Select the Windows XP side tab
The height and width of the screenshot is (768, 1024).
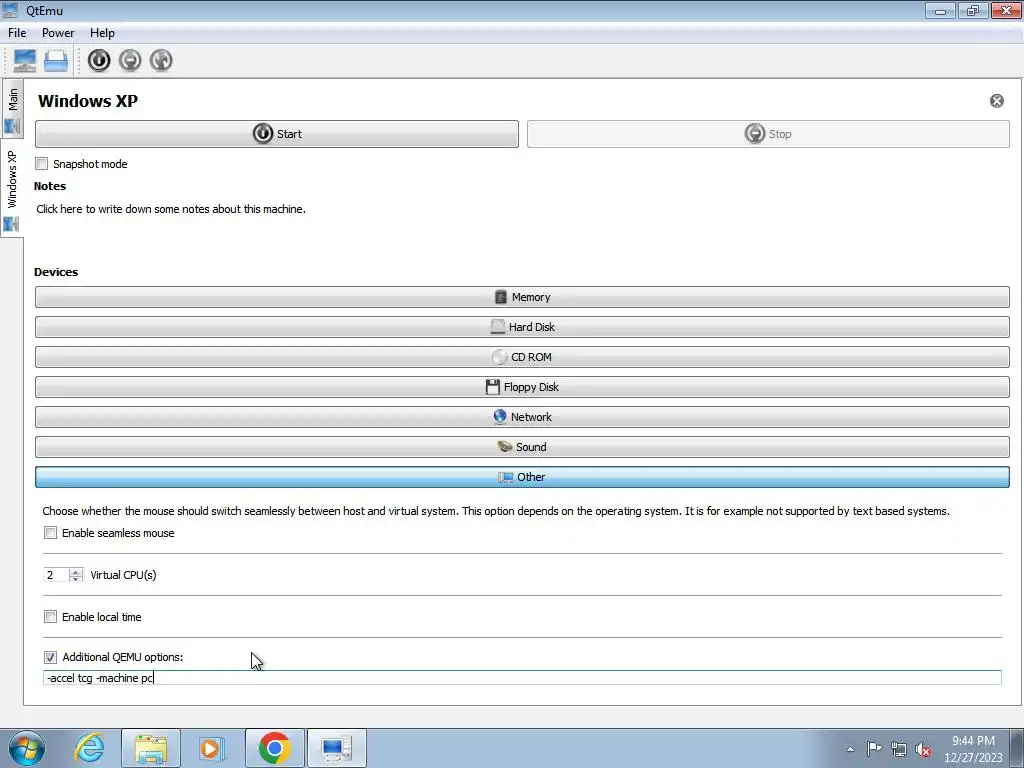click(12, 188)
